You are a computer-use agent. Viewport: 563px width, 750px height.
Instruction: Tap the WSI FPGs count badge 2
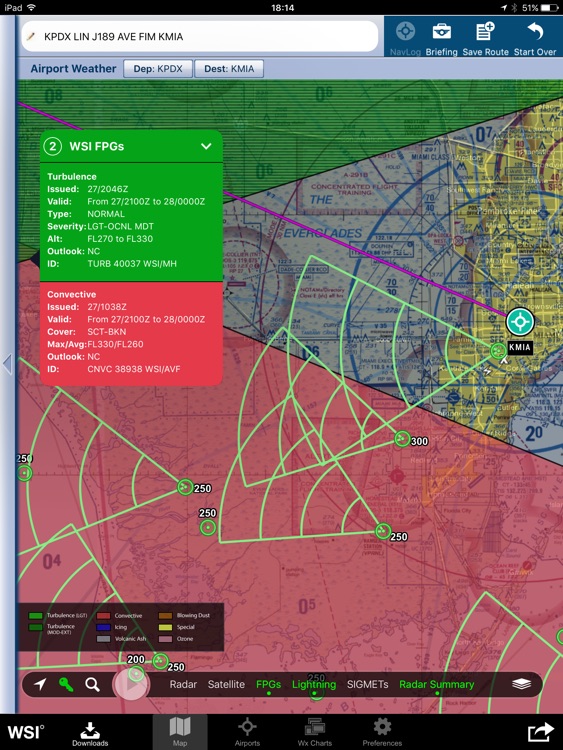click(x=53, y=146)
